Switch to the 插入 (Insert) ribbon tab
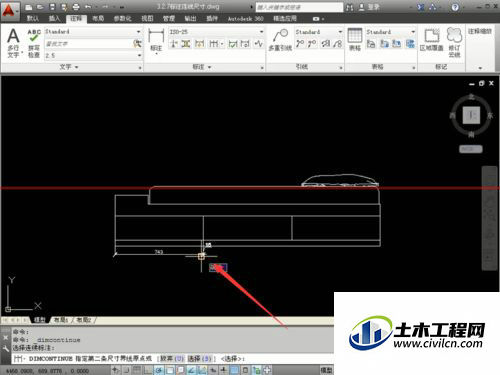The width and height of the screenshot is (500, 375). pos(54,18)
